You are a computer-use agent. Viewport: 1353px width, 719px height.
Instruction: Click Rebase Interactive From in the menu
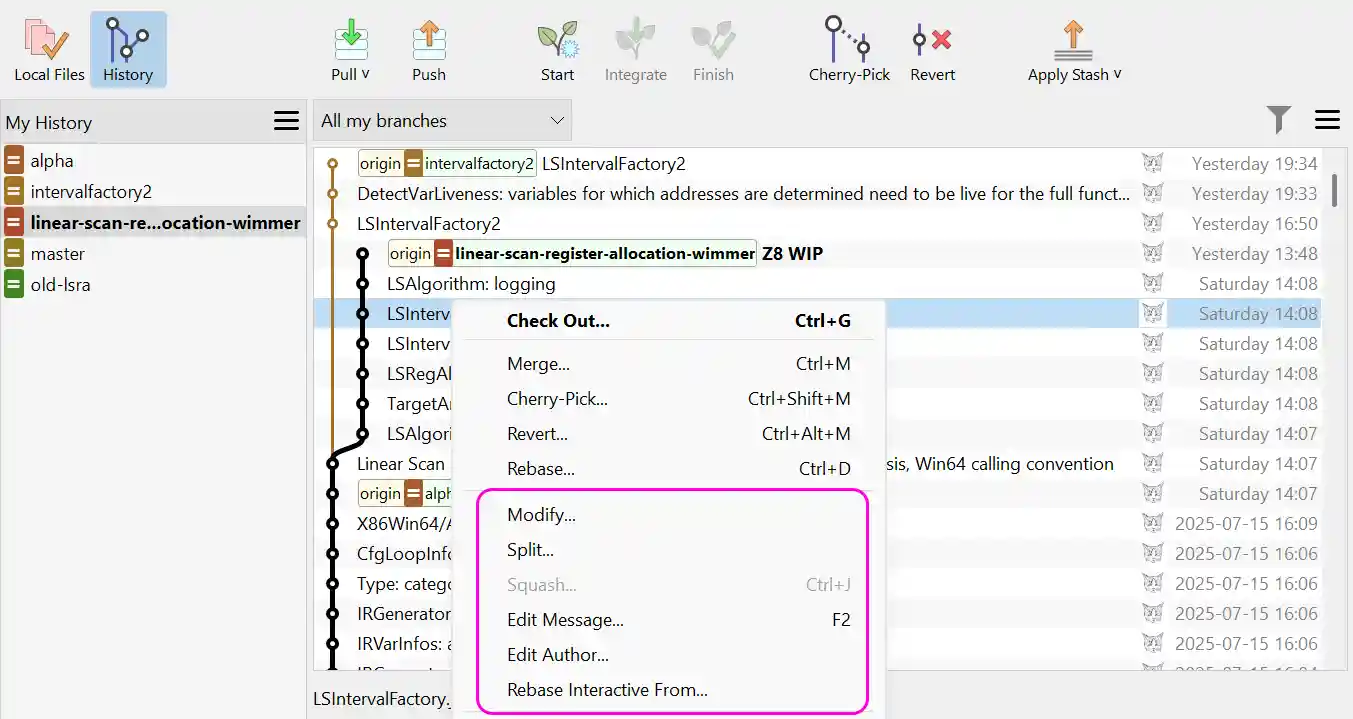(x=605, y=689)
